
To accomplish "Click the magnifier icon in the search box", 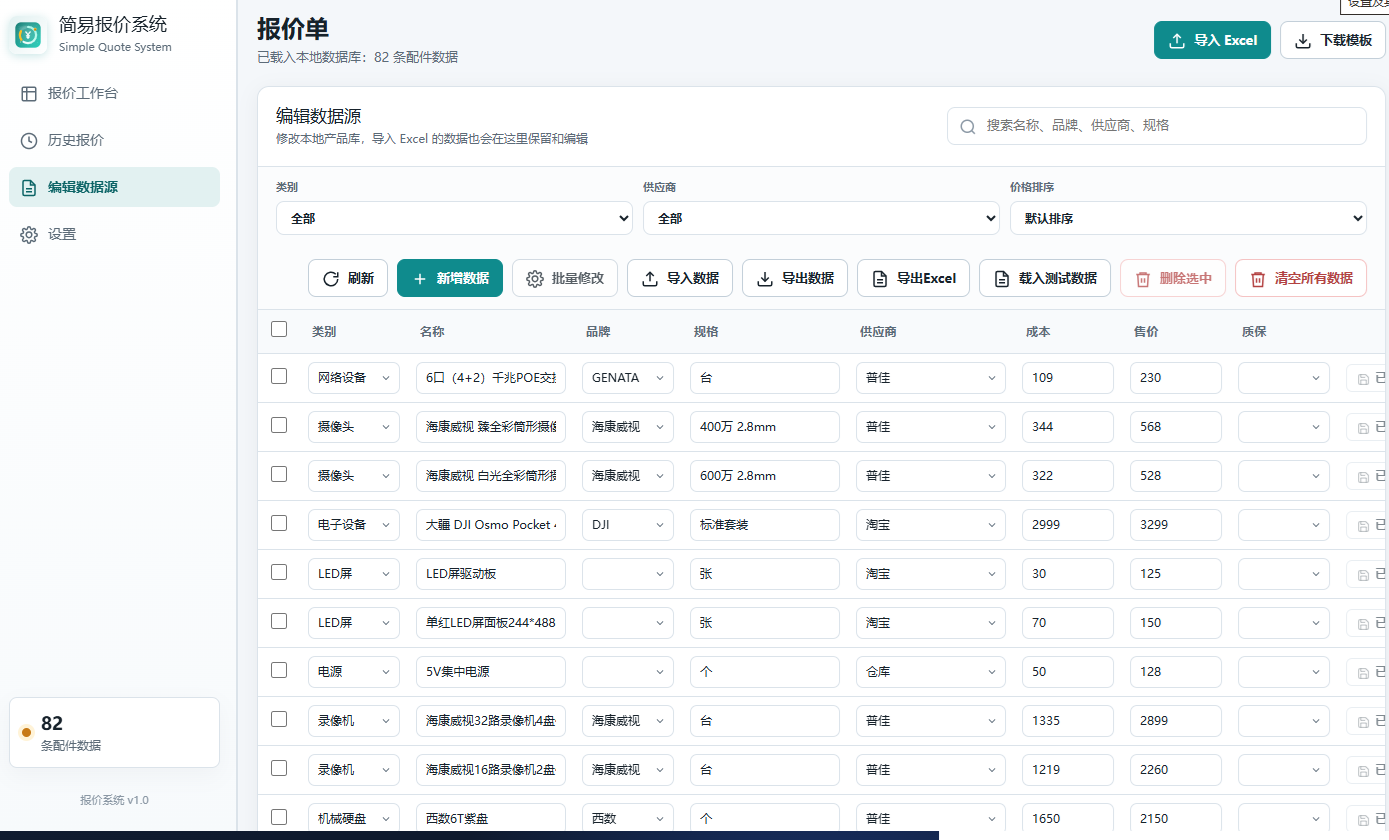I will click(967, 126).
